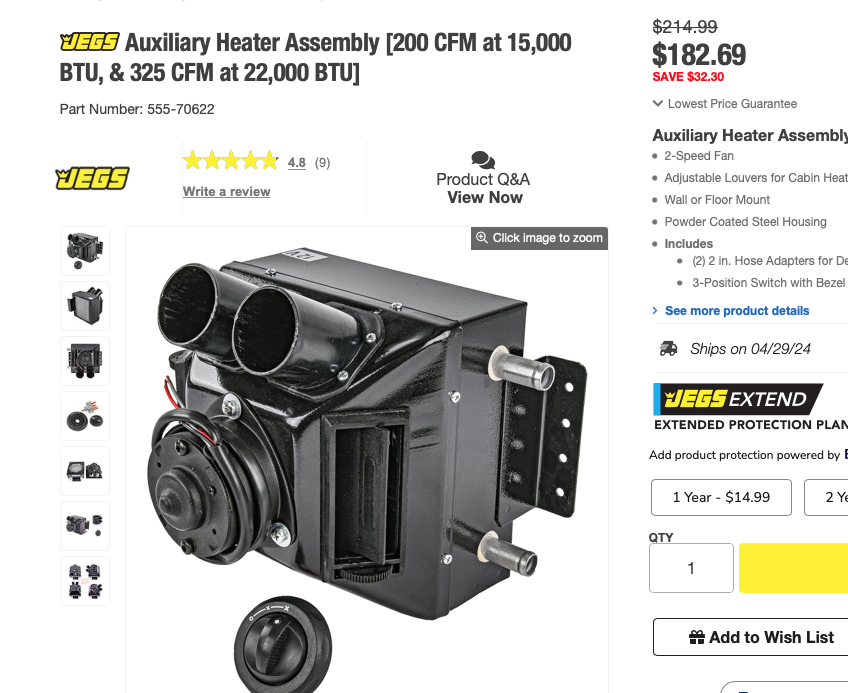Image resolution: width=848 pixels, height=693 pixels.
Task: Click the gift icon on Add to Wish List
Action: (697, 637)
